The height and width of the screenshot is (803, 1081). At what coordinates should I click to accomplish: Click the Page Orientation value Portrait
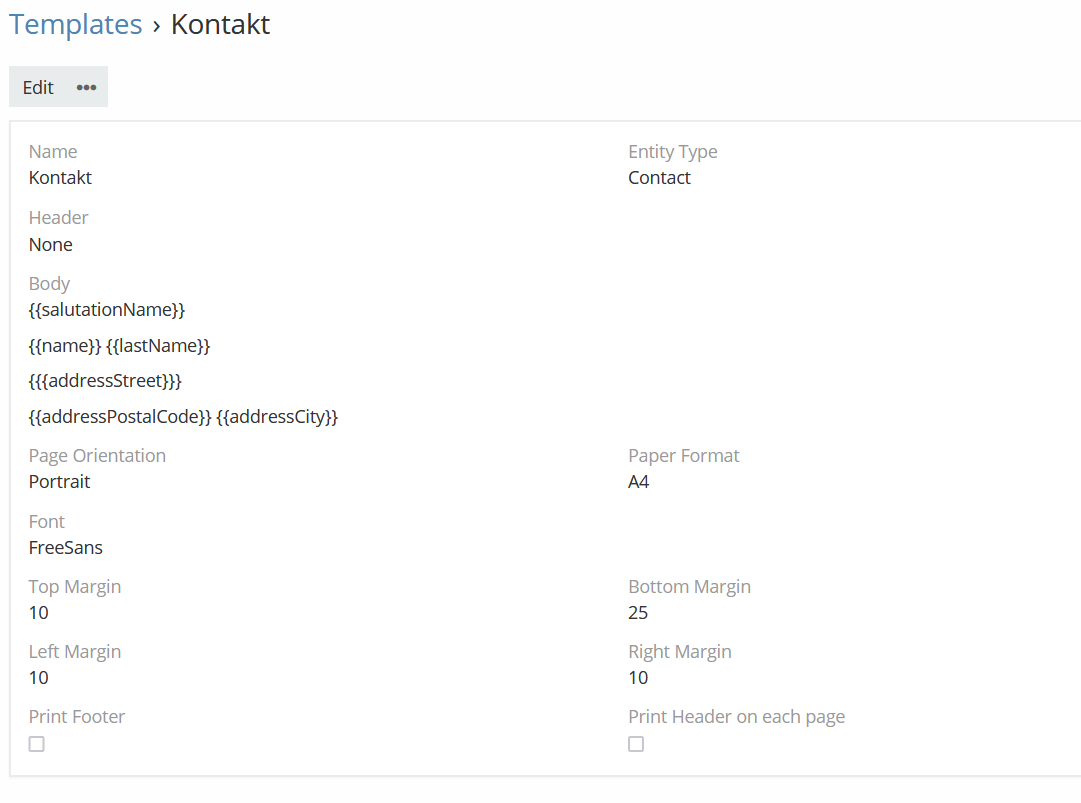59,482
